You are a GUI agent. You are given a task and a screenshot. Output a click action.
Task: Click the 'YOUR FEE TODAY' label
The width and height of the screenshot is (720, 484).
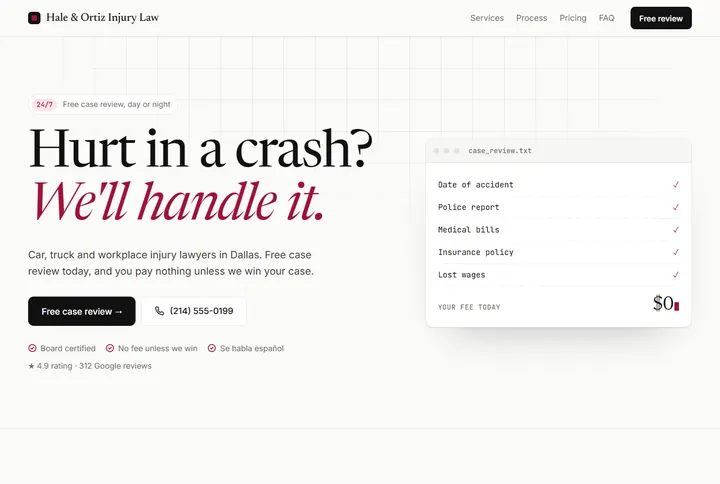[469, 307]
